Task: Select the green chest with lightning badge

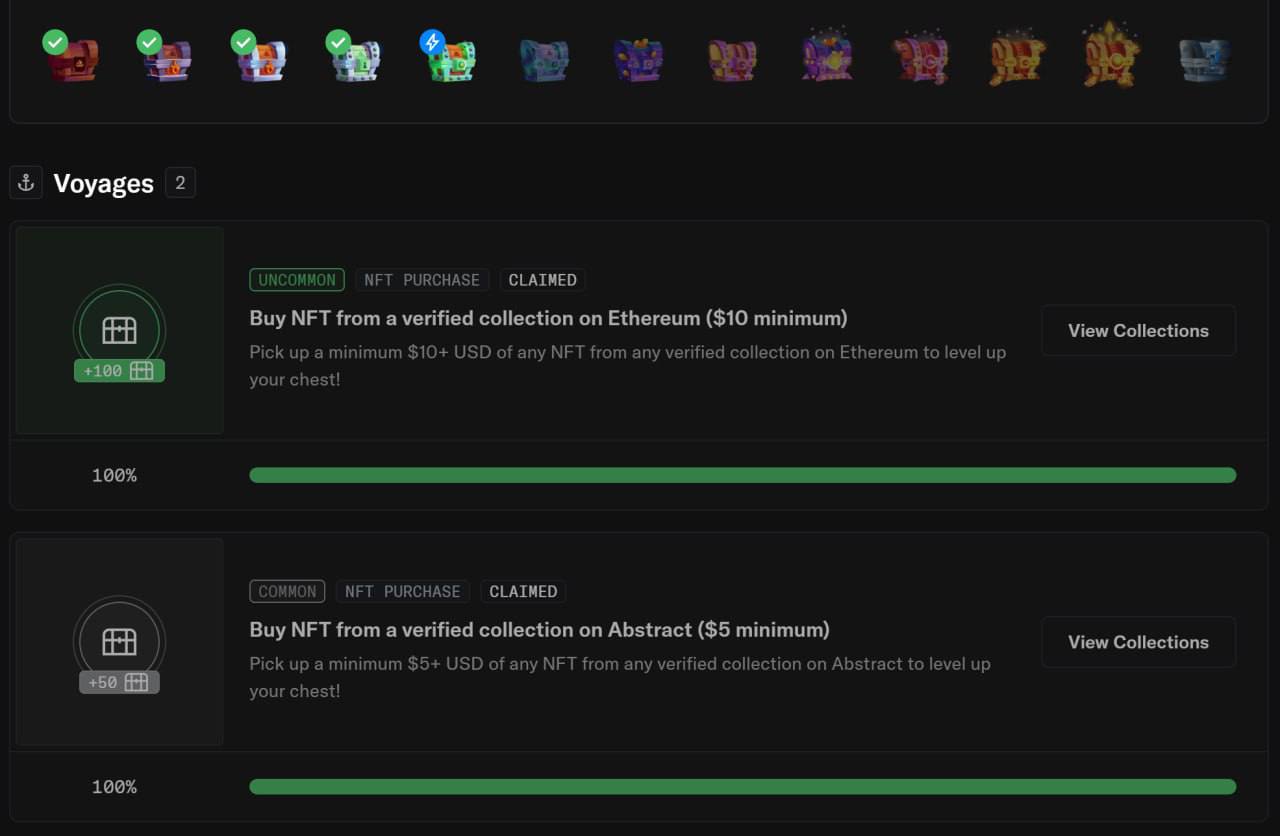Action: coord(451,60)
